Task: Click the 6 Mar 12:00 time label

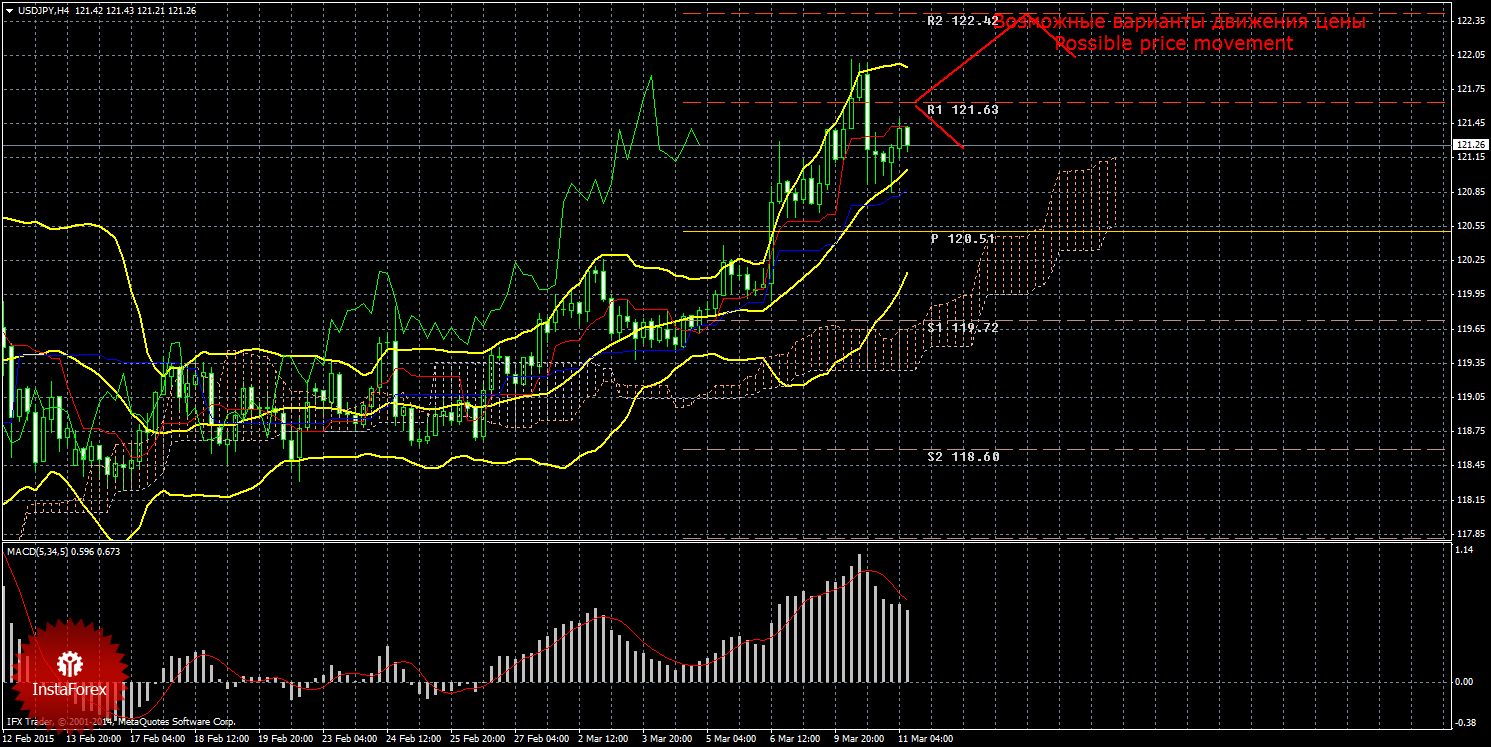Action: click(x=794, y=739)
